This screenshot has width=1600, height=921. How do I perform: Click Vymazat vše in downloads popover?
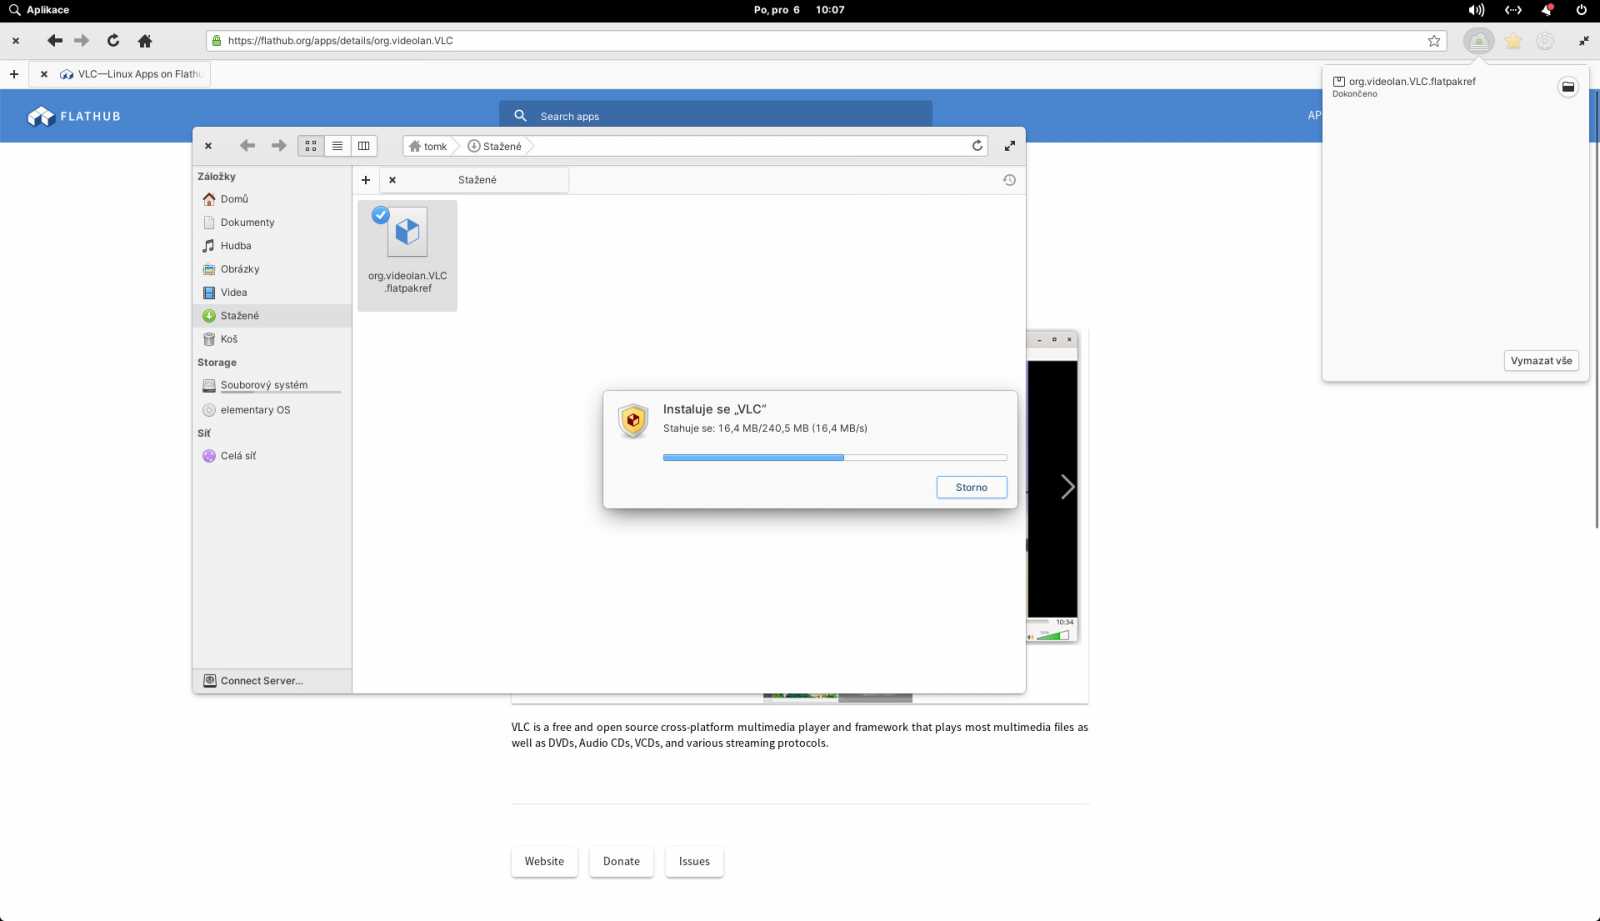[x=1541, y=361]
